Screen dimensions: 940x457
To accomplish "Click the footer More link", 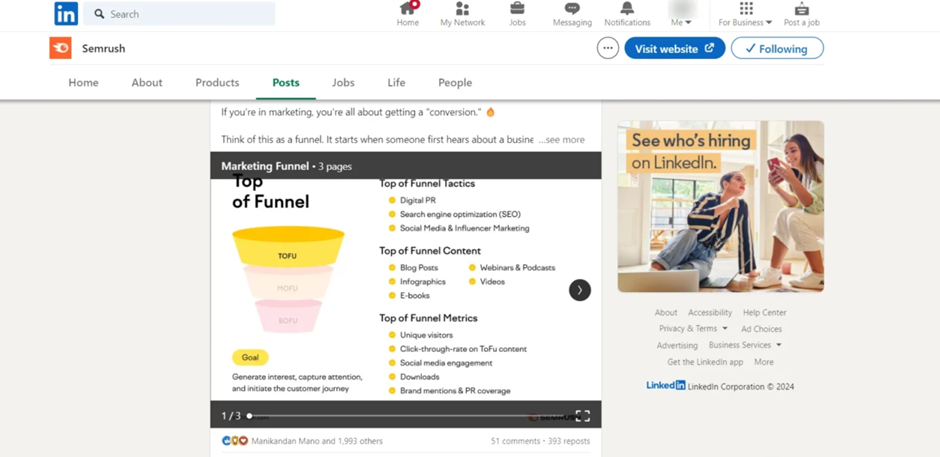I will click(764, 362).
